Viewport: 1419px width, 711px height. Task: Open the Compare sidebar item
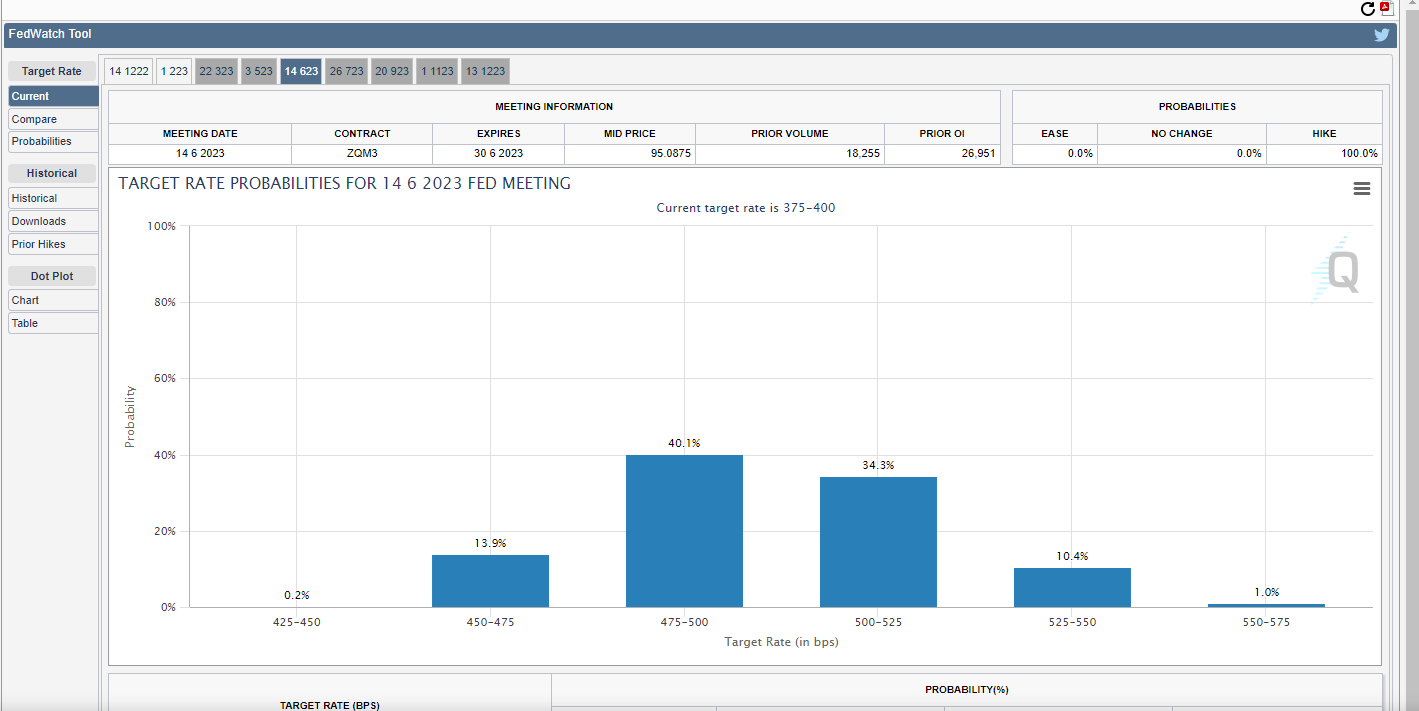[53, 119]
